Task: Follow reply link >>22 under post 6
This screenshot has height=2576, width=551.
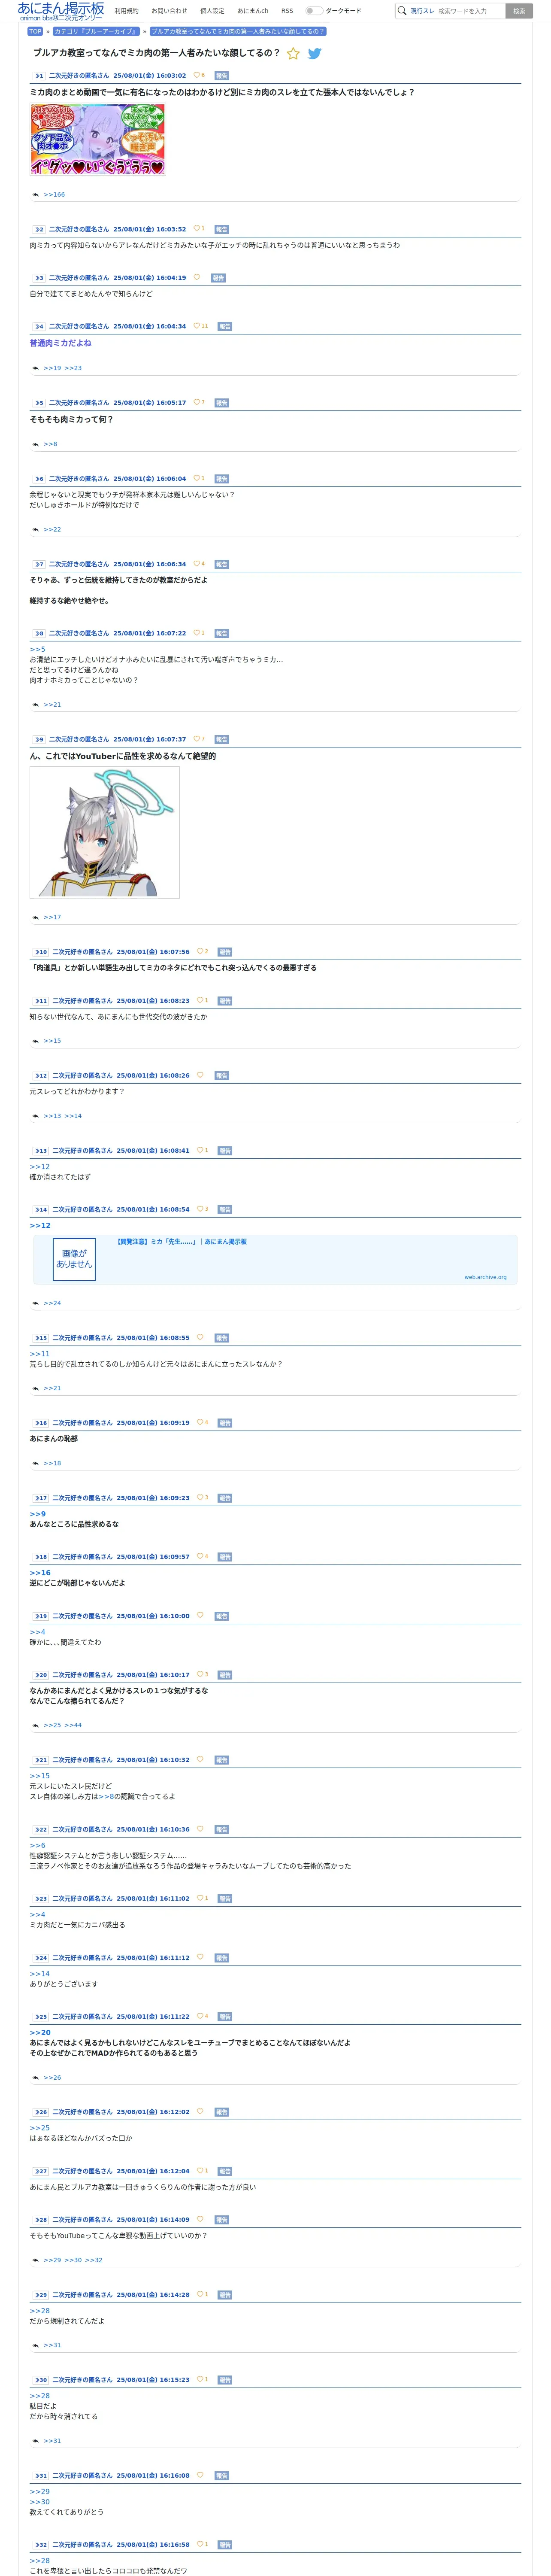Action: (x=52, y=529)
